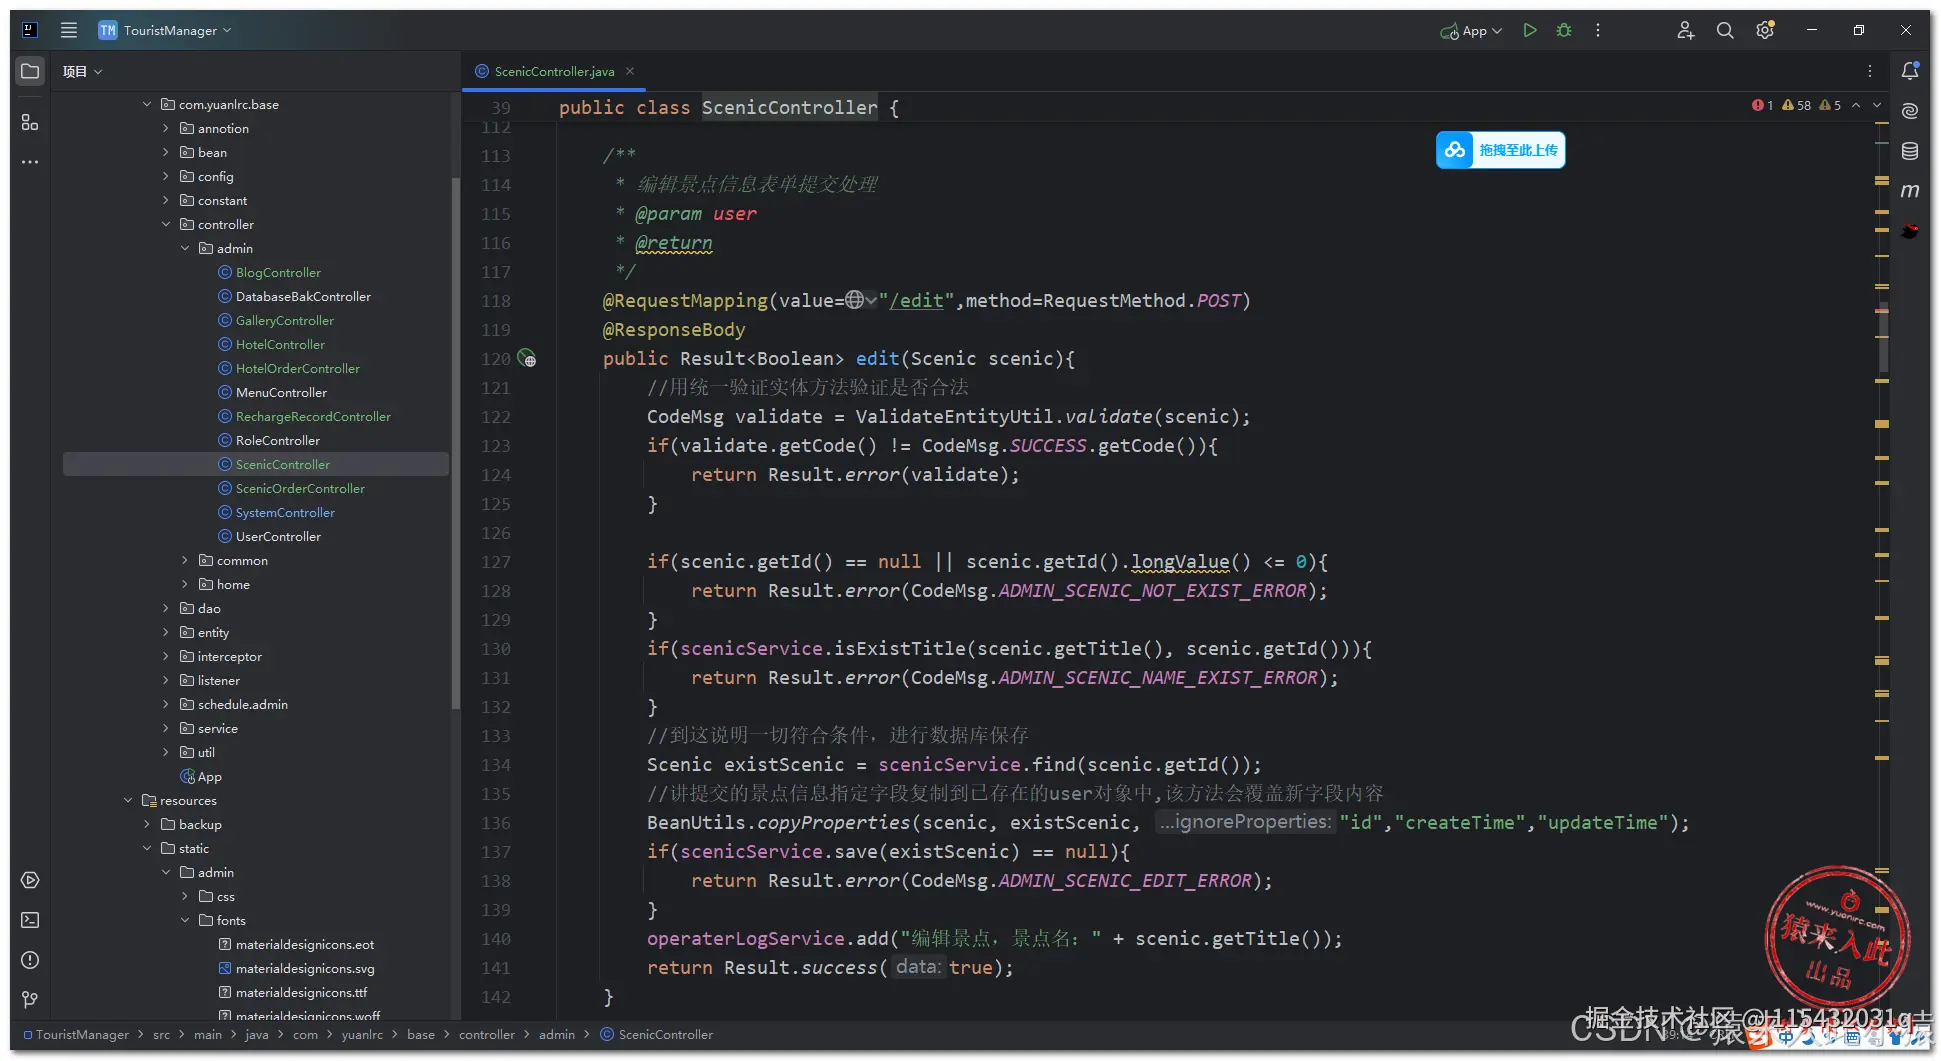Collapse the fonts folder
Image resolution: width=1941 pixels, height=1061 pixels.
(185, 920)
